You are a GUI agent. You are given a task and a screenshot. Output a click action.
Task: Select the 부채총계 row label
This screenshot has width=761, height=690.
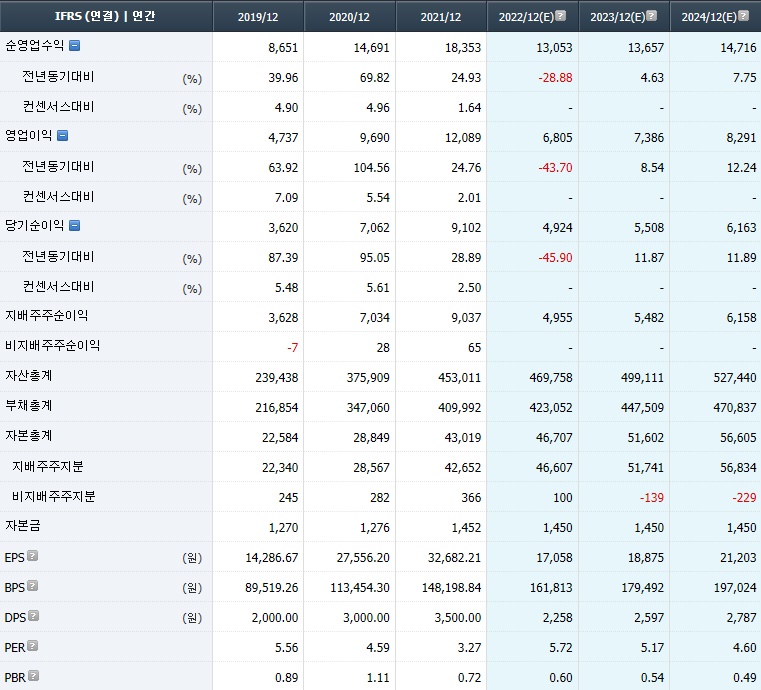click(29, 406)
